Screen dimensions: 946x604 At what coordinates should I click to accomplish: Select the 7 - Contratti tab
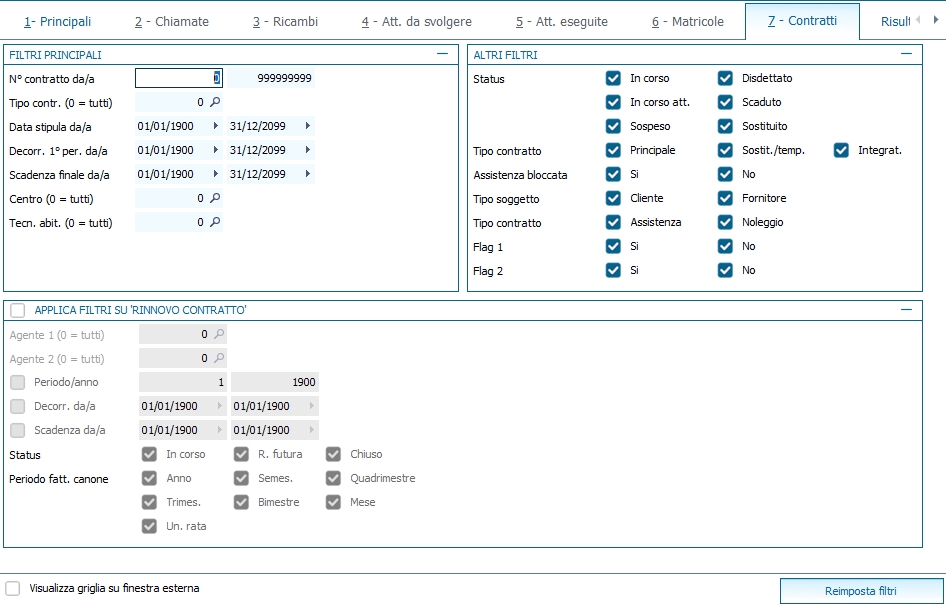click(802, 21)
